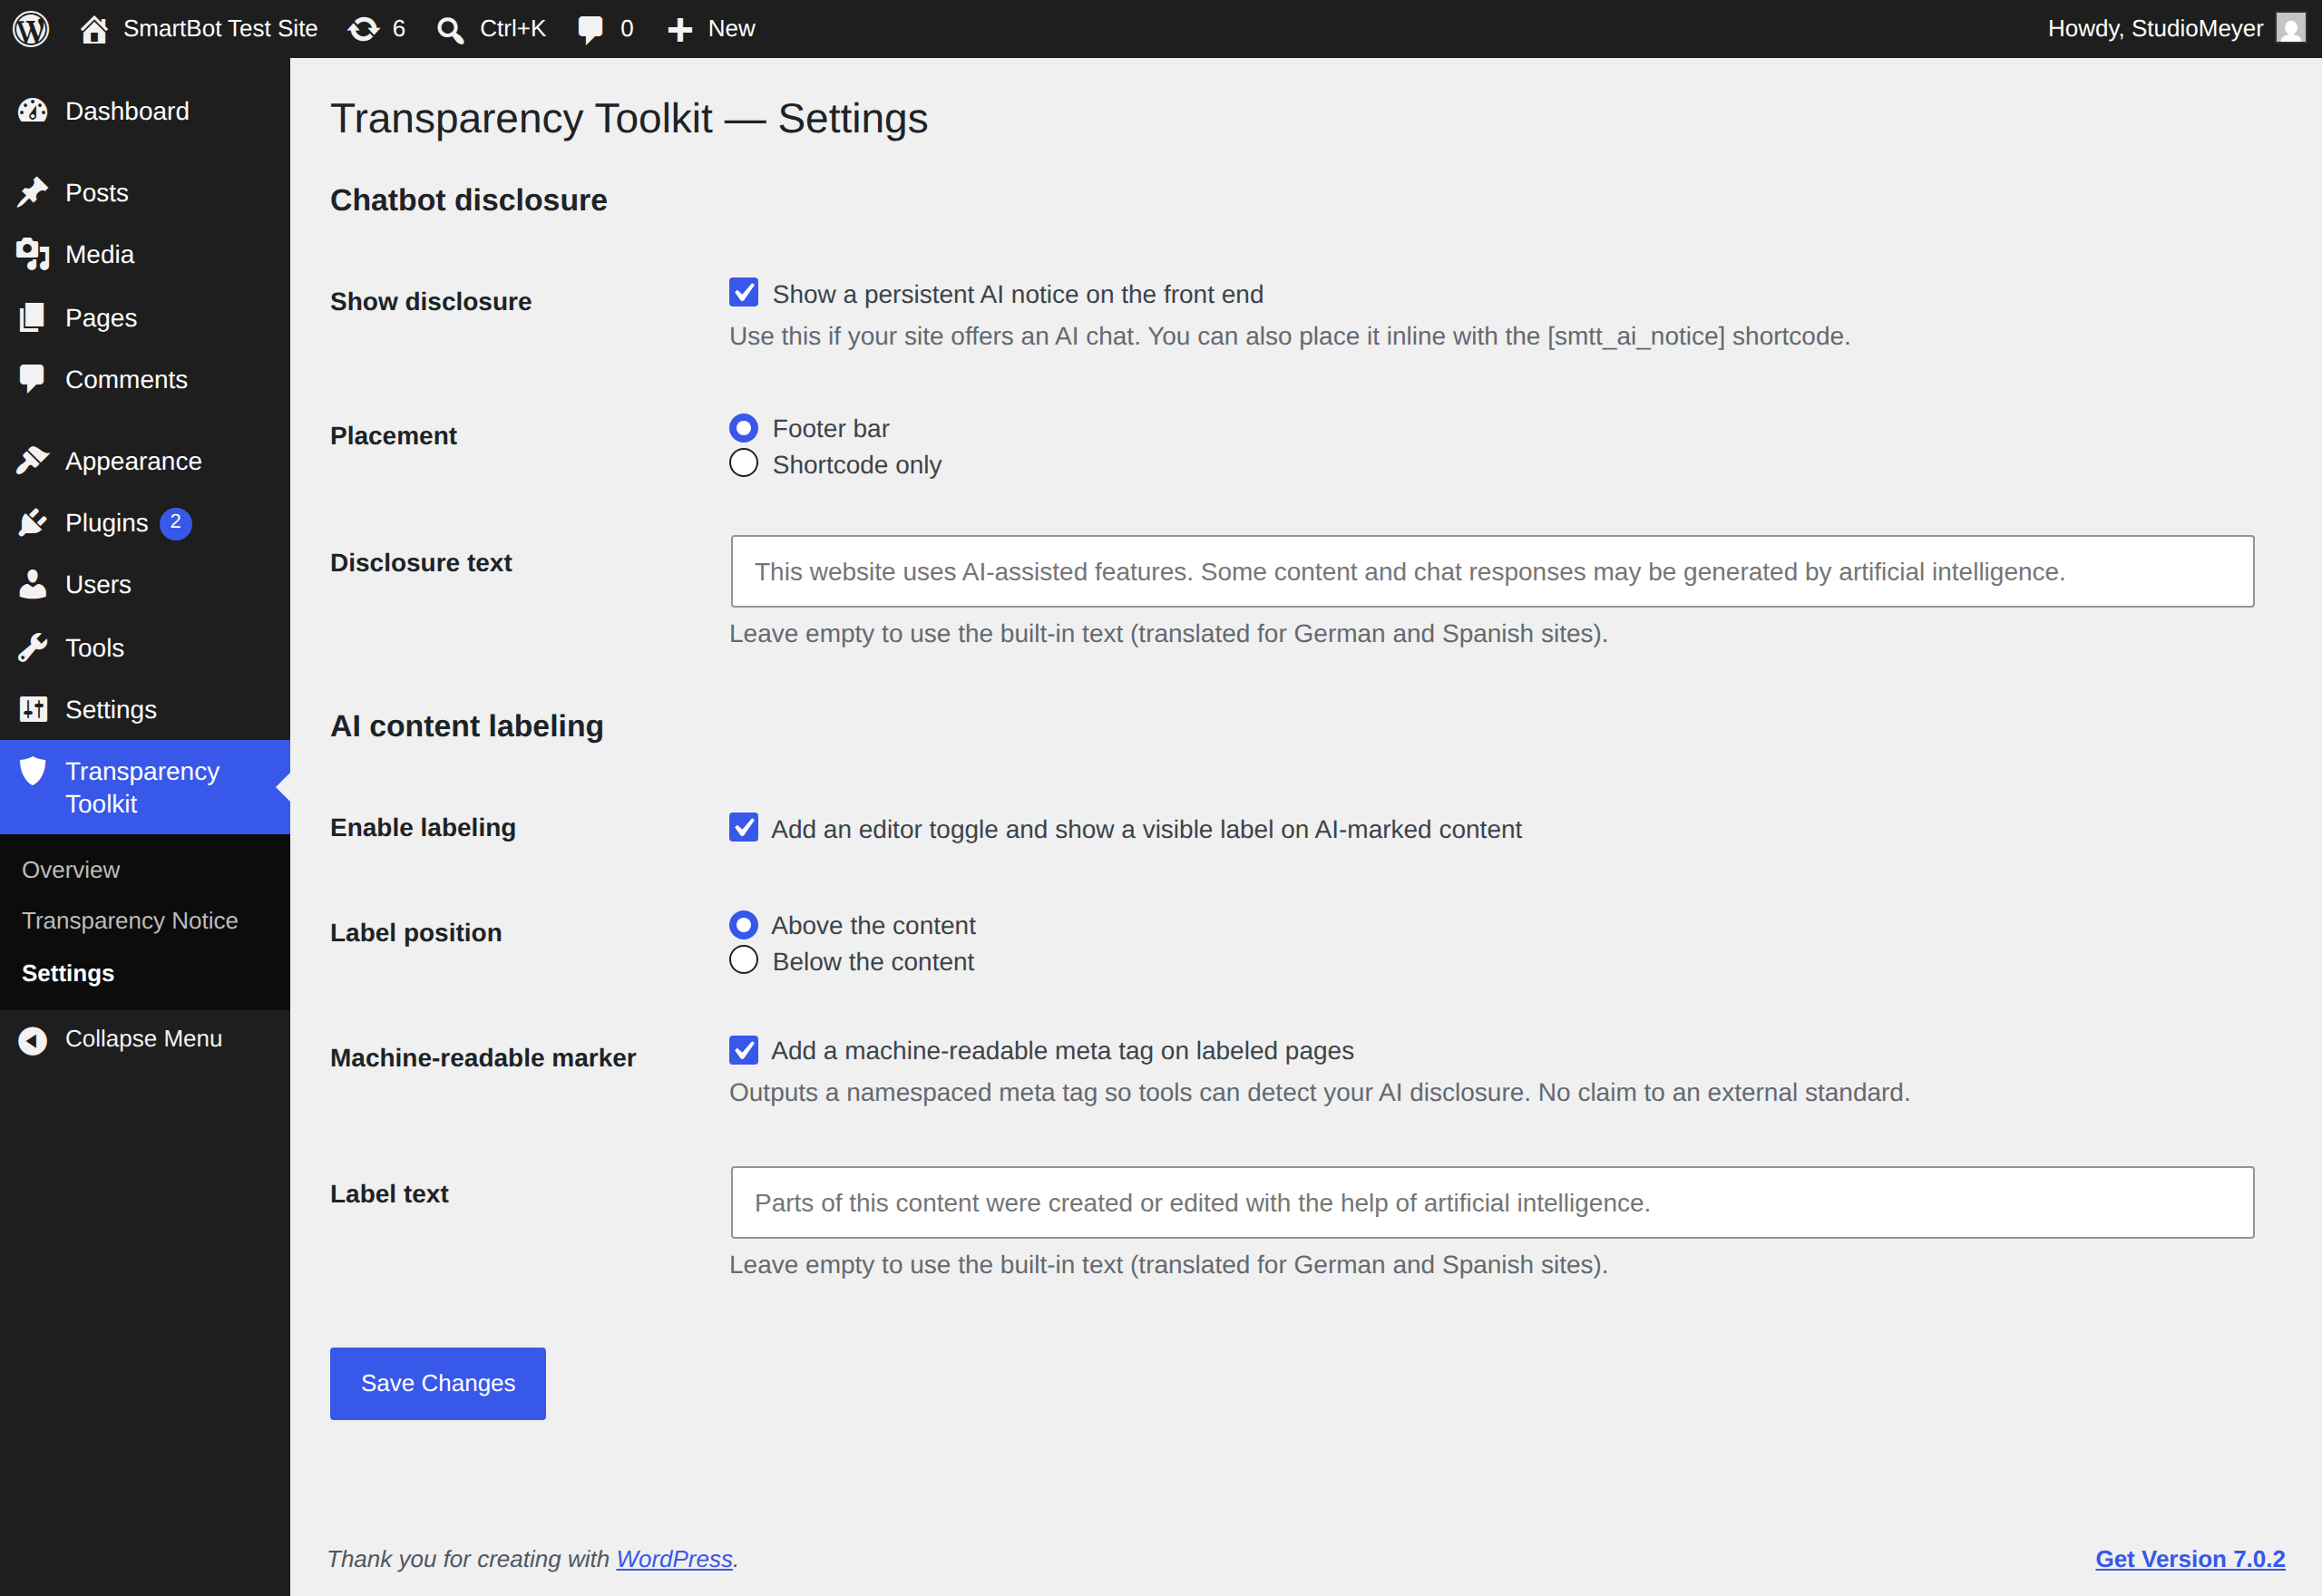This screenshot has height=1596, width=2322.
Task: Focus the Disclosure text input field
Action: coord(1492,571)
